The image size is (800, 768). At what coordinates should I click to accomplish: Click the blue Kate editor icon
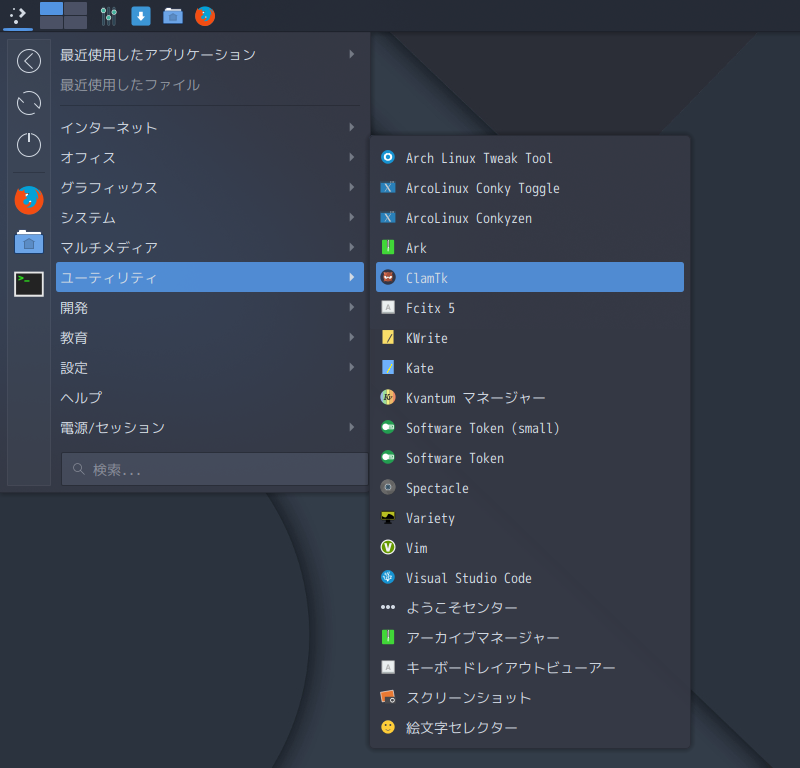[x=388, y=367]
